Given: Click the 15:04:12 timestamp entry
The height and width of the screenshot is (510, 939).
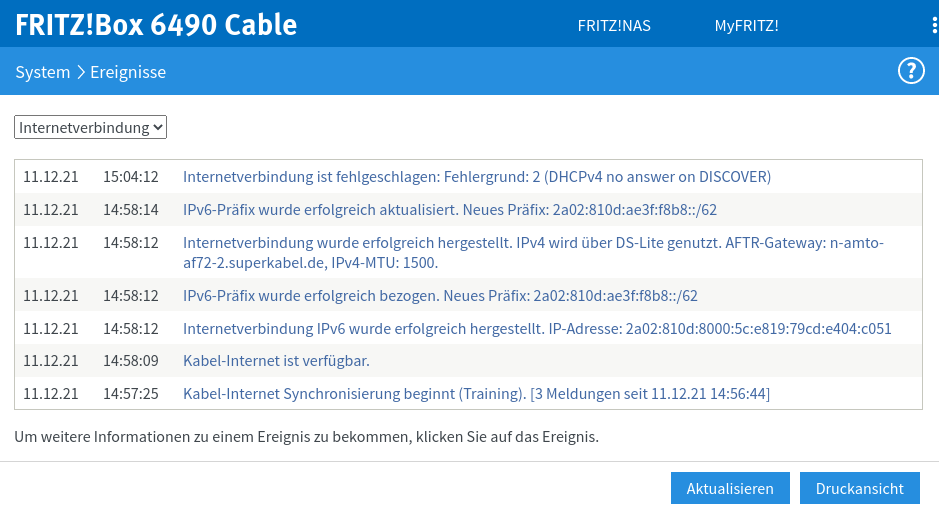Looking at the screenshot, I should tap(131, 177).
